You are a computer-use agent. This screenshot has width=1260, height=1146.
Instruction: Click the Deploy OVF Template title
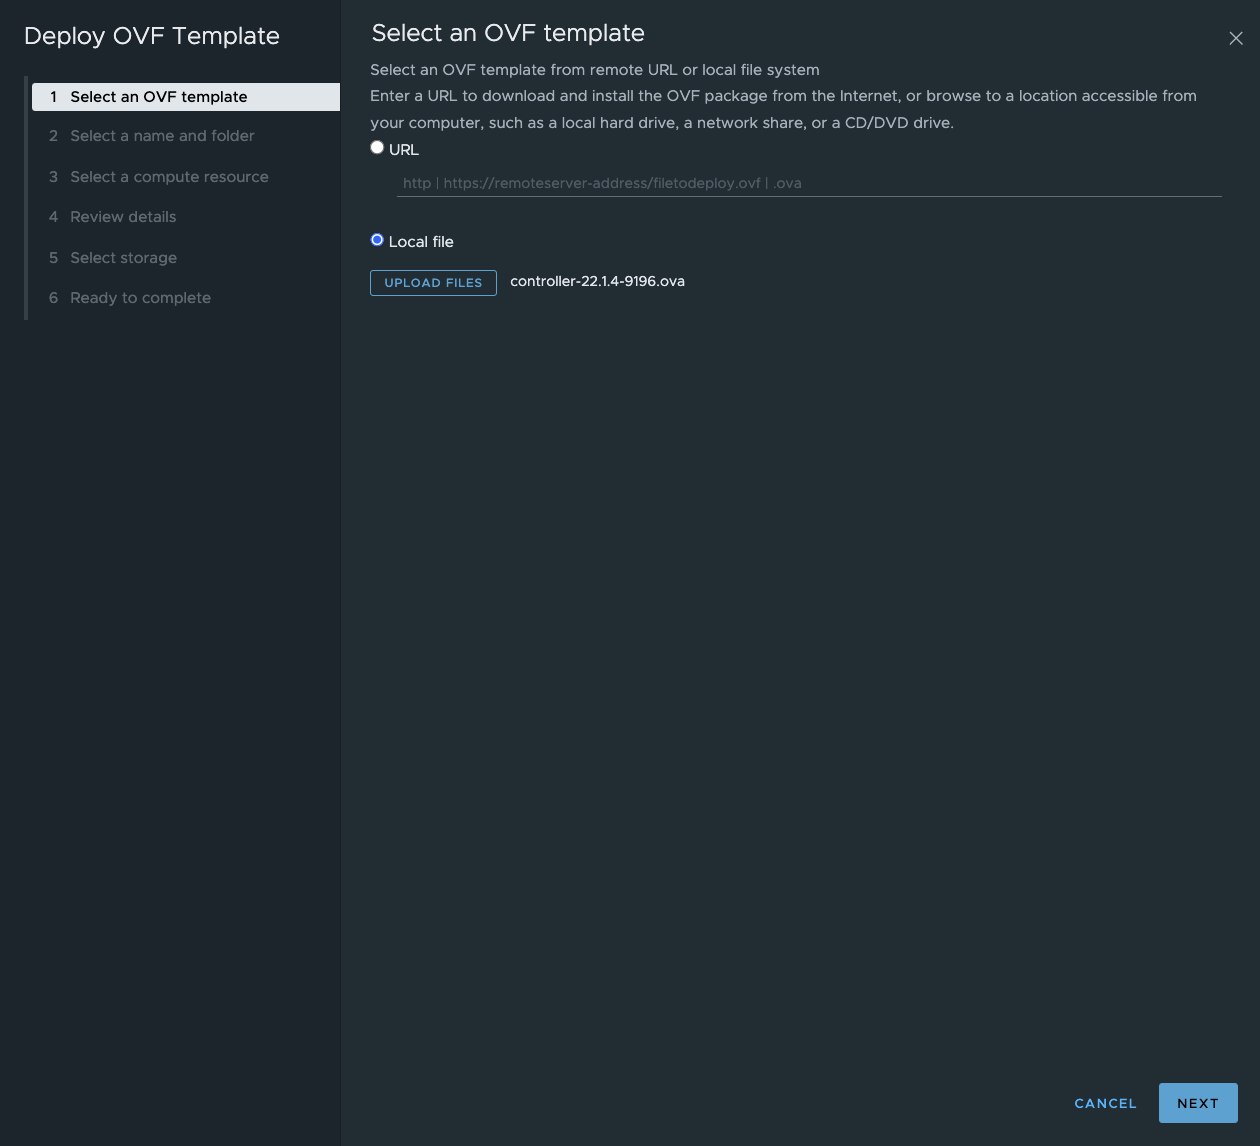click(x=152, y=36)
